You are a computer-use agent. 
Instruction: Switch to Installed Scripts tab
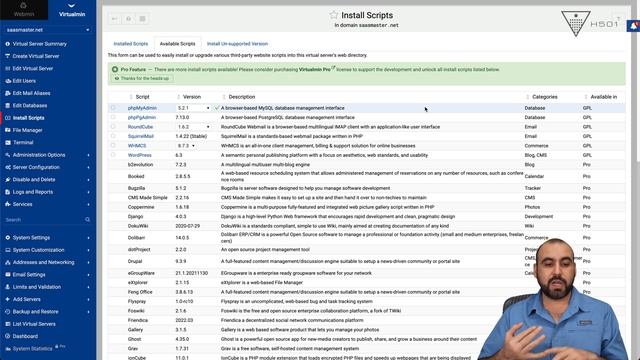(x=131, y=44)
